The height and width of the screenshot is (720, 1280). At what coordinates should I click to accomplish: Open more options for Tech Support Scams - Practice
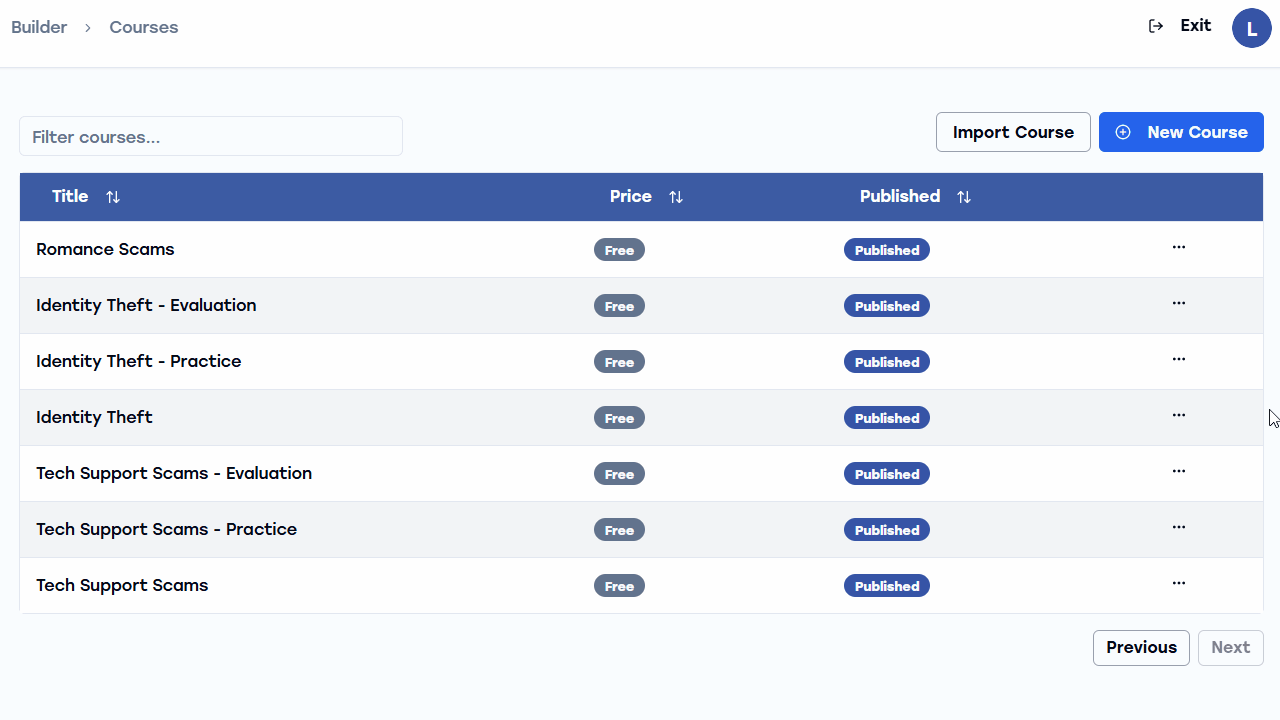[1178, 528]
